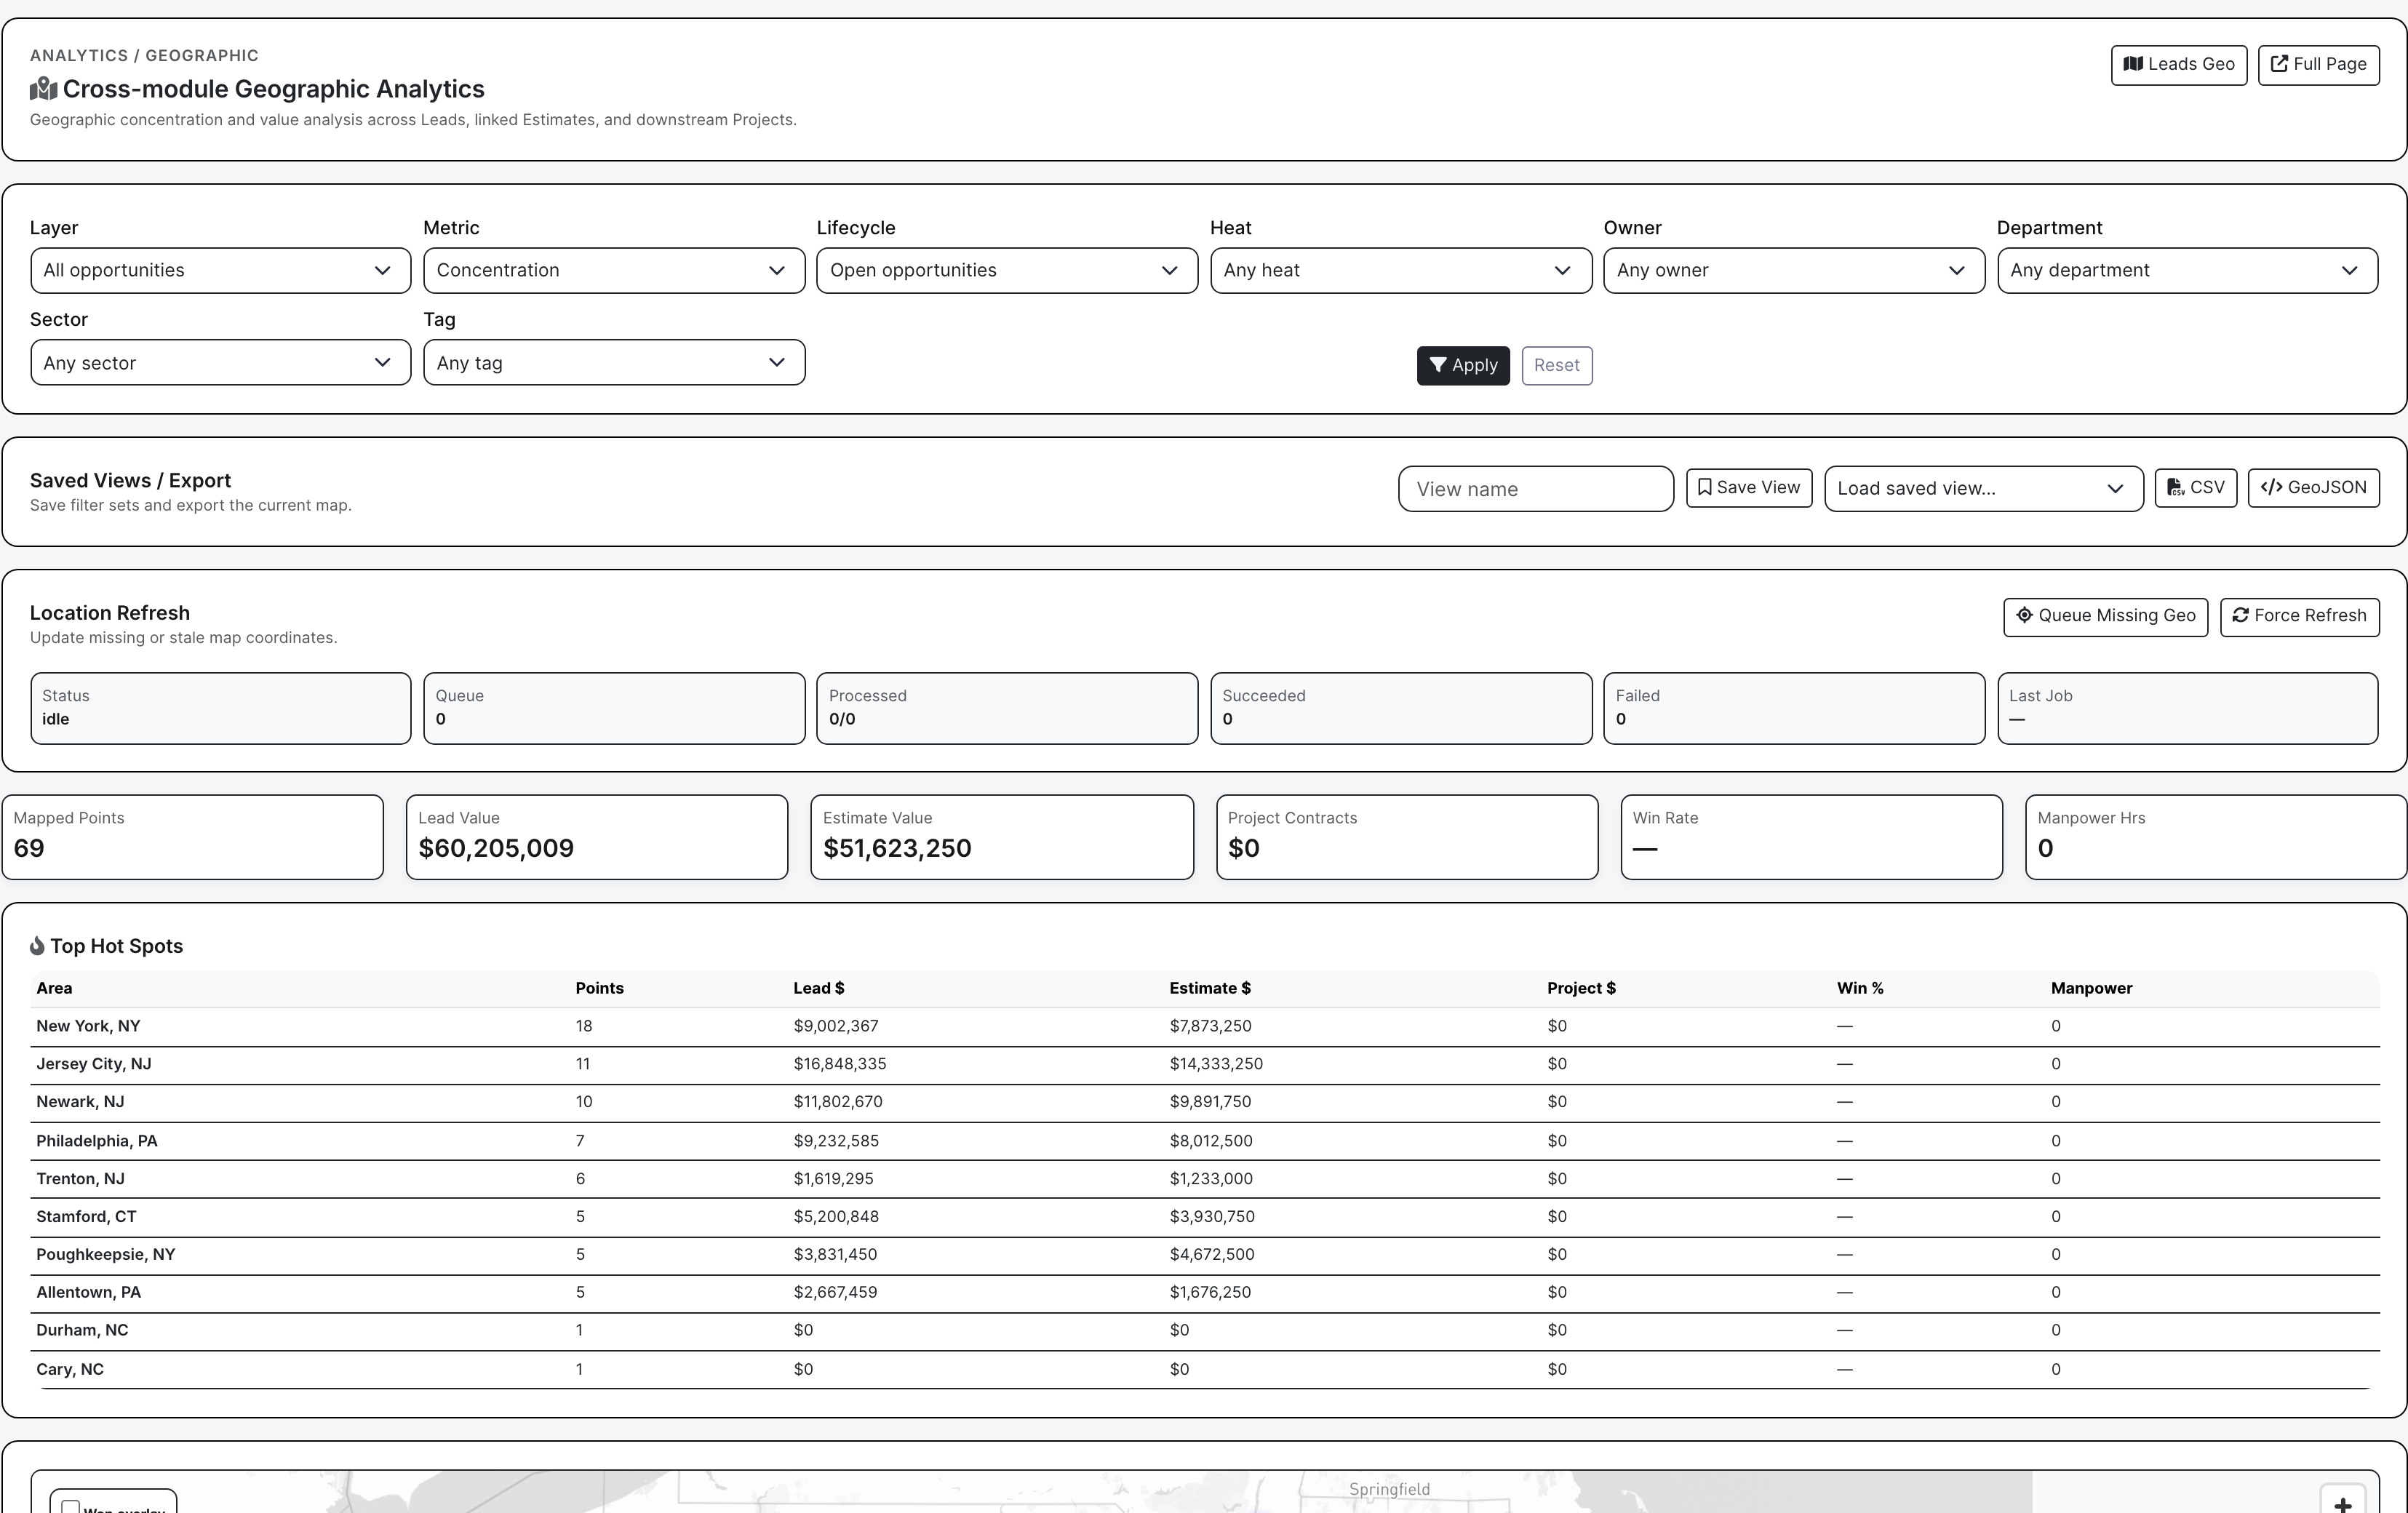Reset all filters
2408x1513 pixels.
point(1557,366)
